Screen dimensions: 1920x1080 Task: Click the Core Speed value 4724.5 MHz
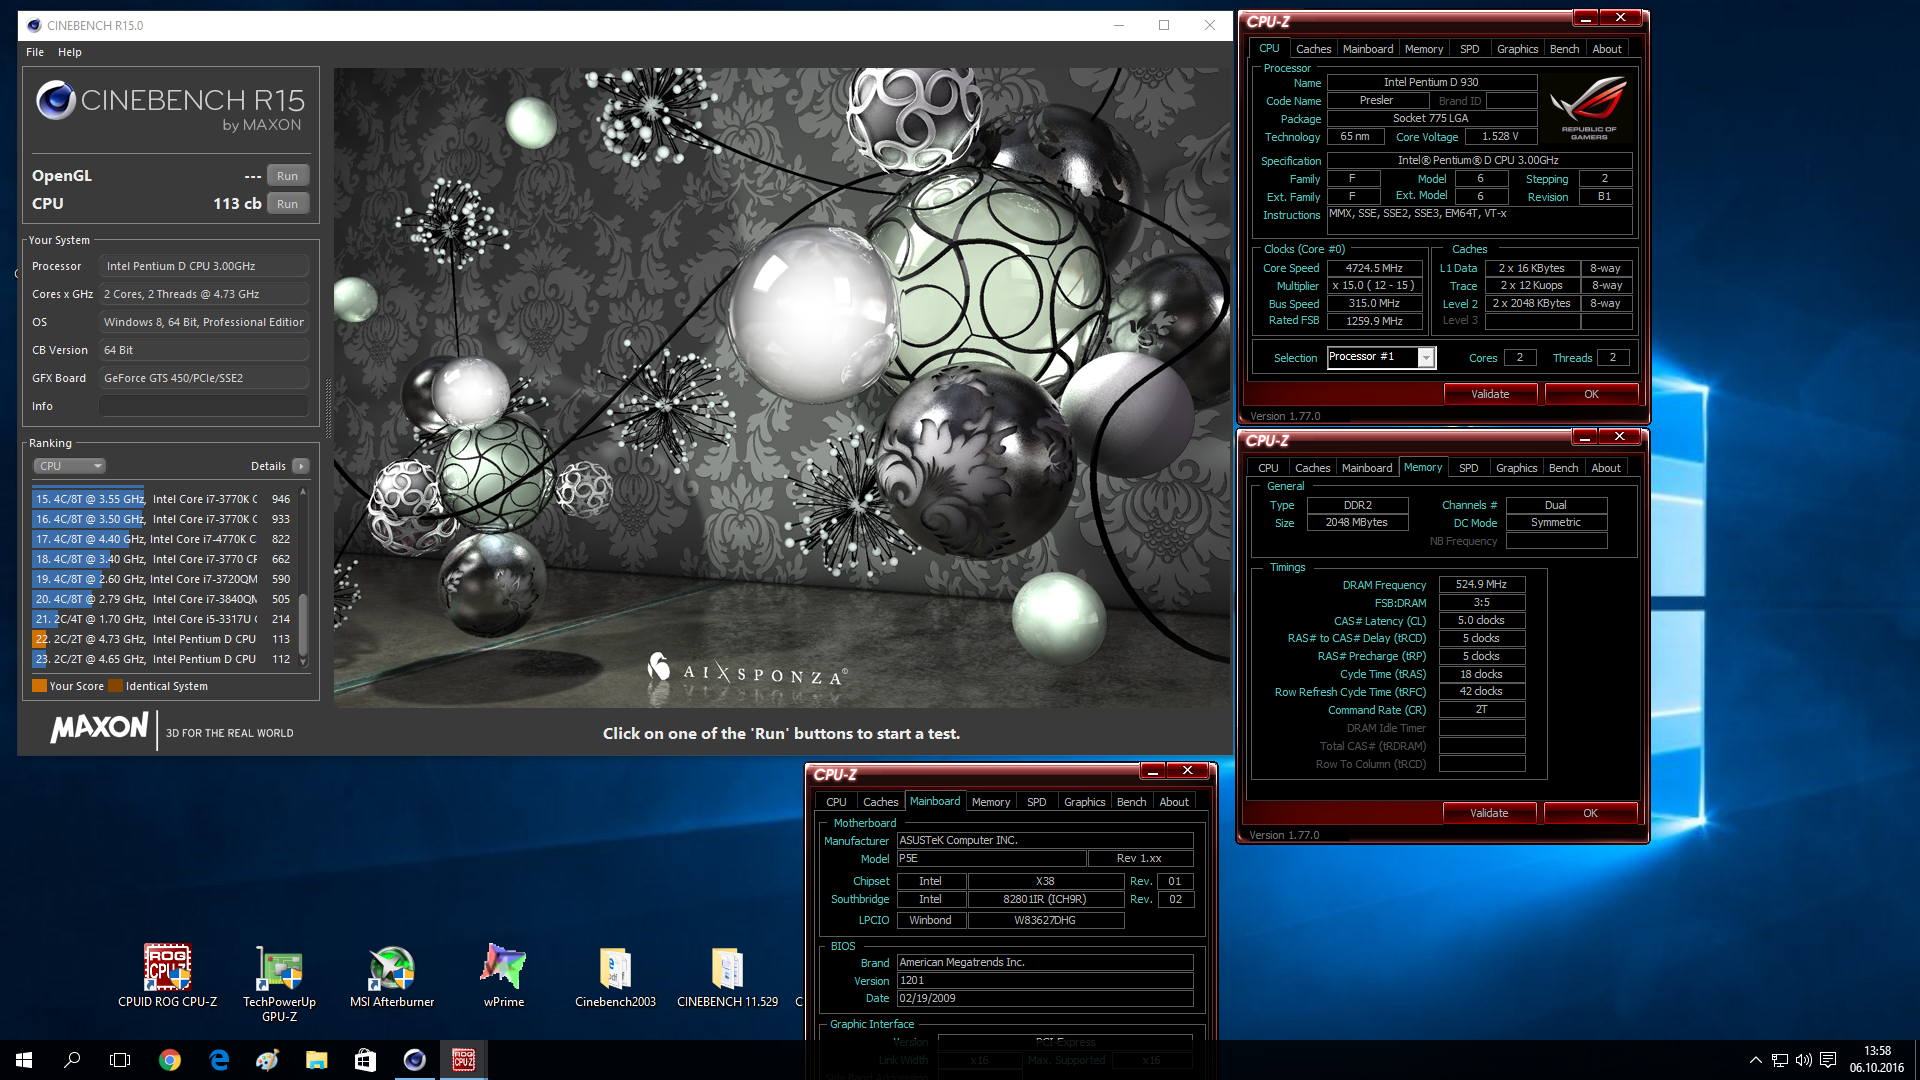tap(1374, 268)
